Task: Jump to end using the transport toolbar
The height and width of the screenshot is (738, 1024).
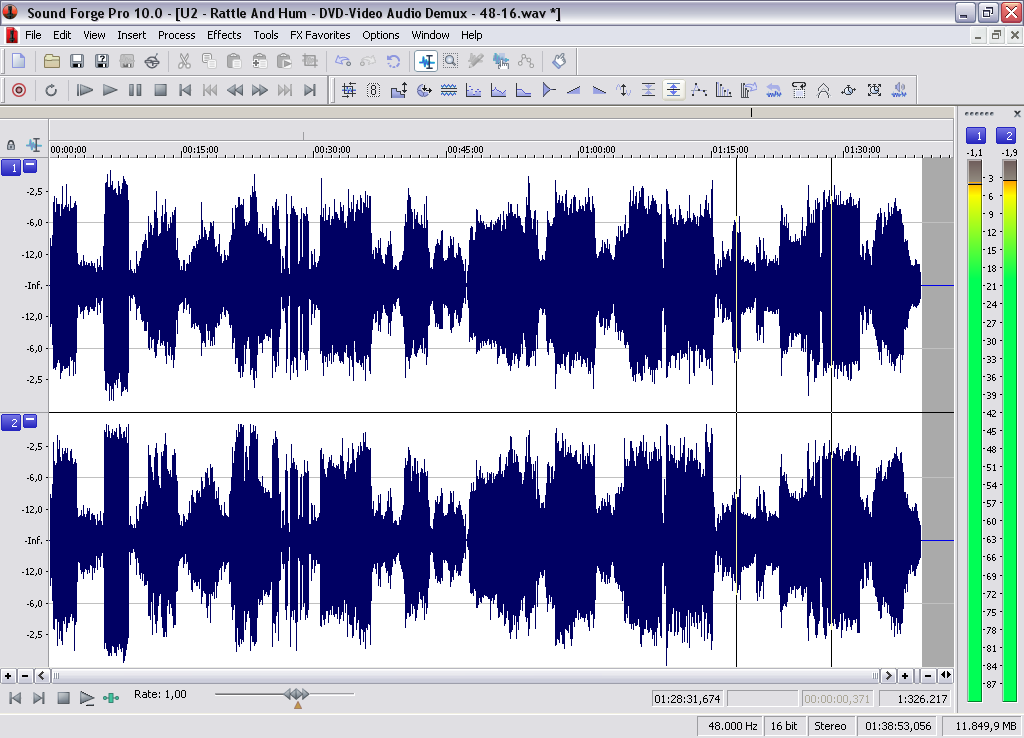Action: pos(310,90)
